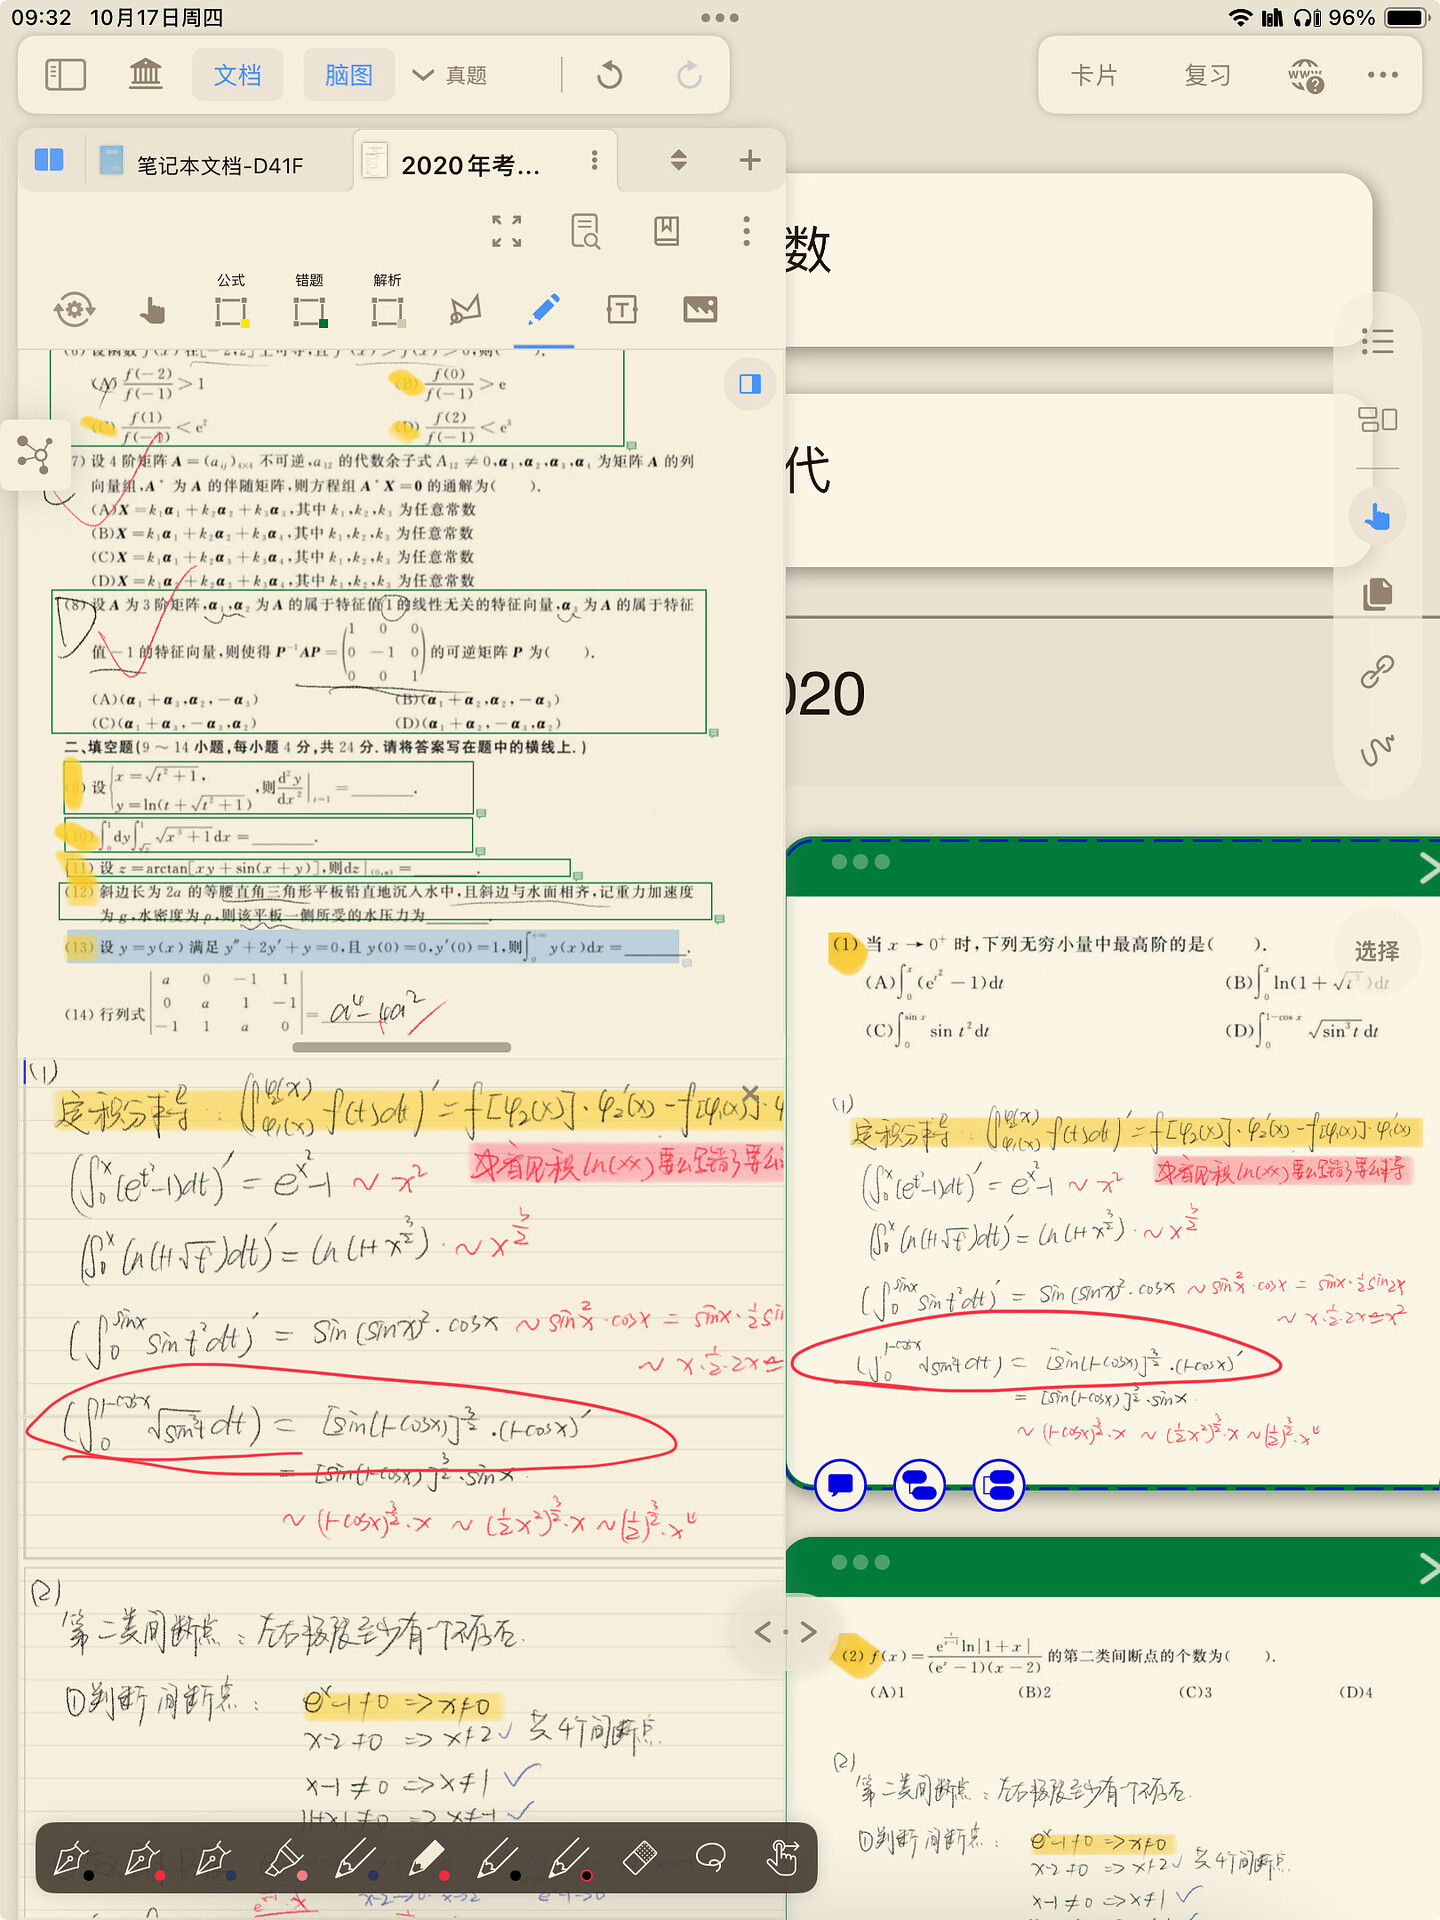
Task: Open the 复习 review button
Action: pyautogui.click(x=1207, y=75)
